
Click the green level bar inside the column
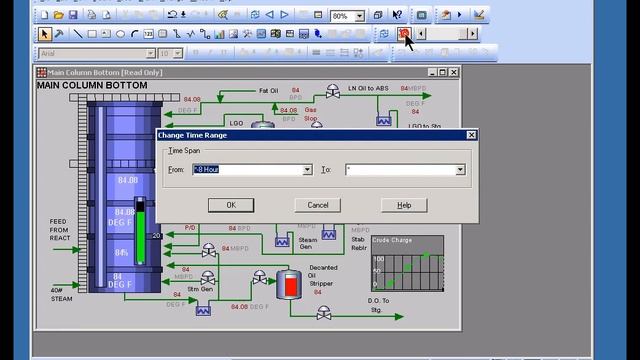click(x=140, y=237)
